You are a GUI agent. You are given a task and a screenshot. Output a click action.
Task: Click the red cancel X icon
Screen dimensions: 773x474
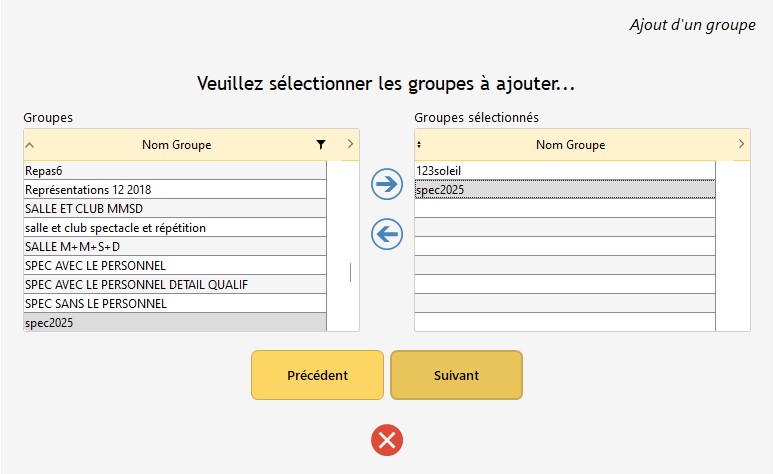387,439
